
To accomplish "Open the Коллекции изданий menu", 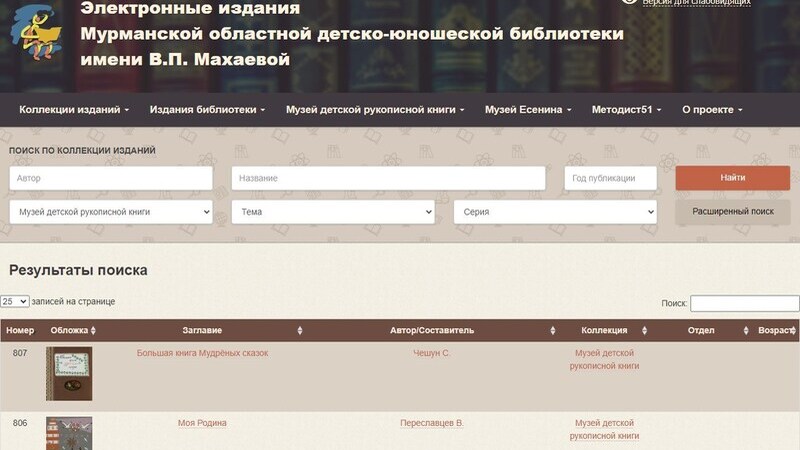I will click(74, 110).
